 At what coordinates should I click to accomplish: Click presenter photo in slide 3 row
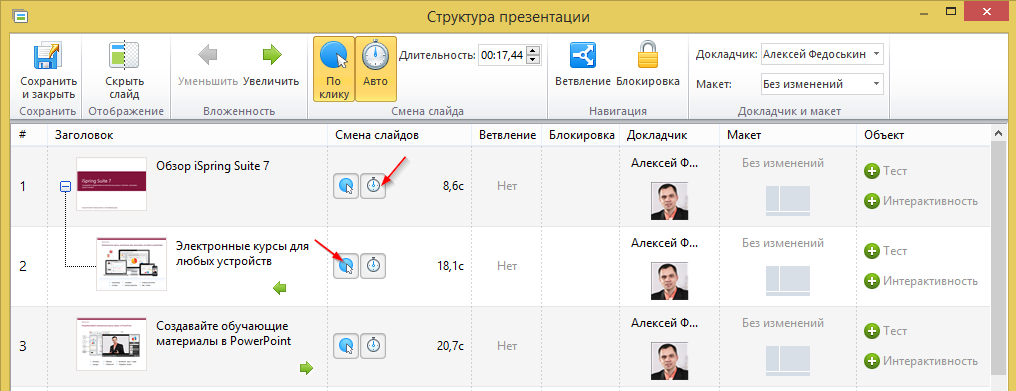tap(669, 361)
